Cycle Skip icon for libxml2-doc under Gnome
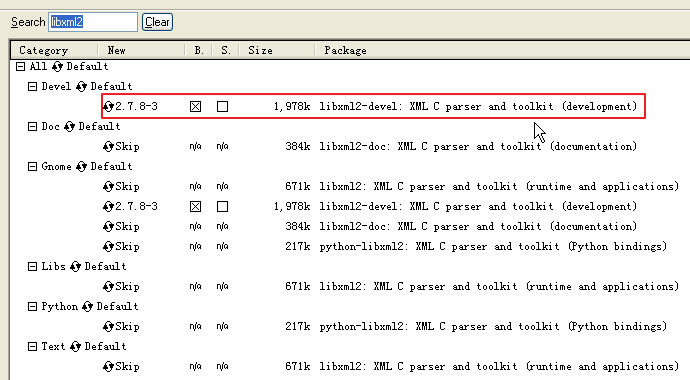Image resolution: width=690 pixels, height=380 pixels. [x=108, y=227]
